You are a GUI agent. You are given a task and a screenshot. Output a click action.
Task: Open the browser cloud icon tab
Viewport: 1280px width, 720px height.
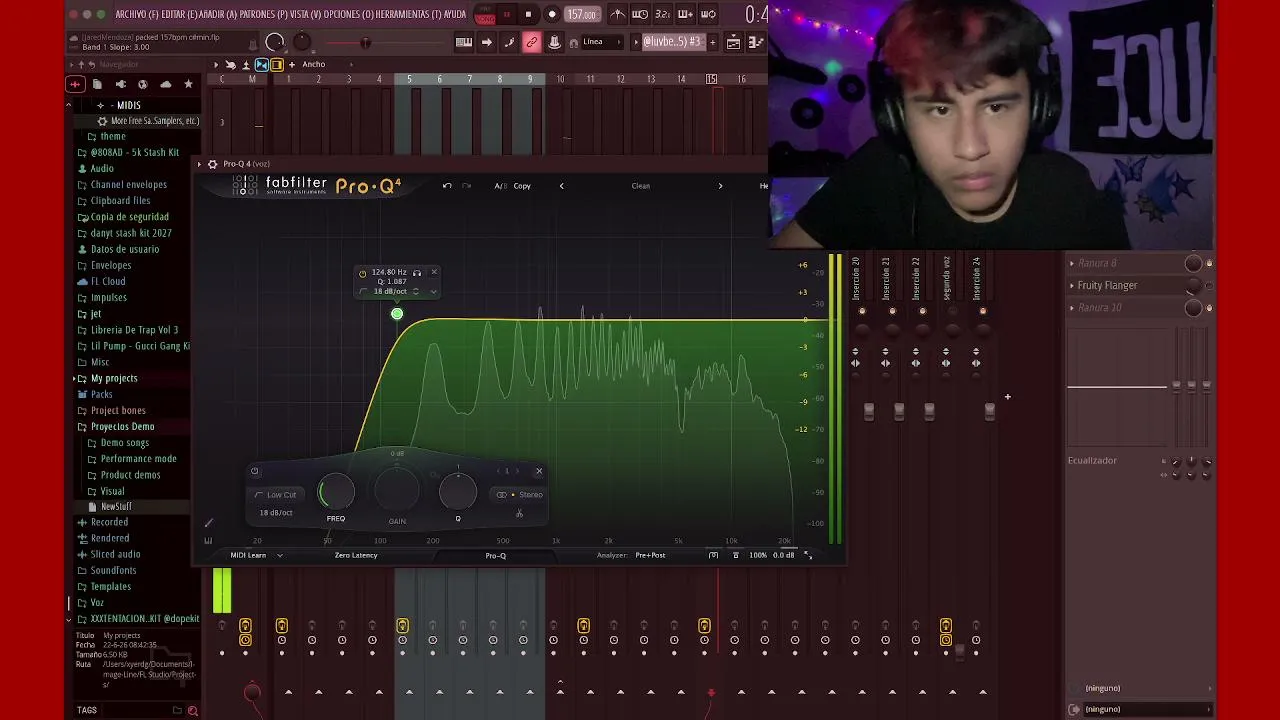(x=166, y=84)
